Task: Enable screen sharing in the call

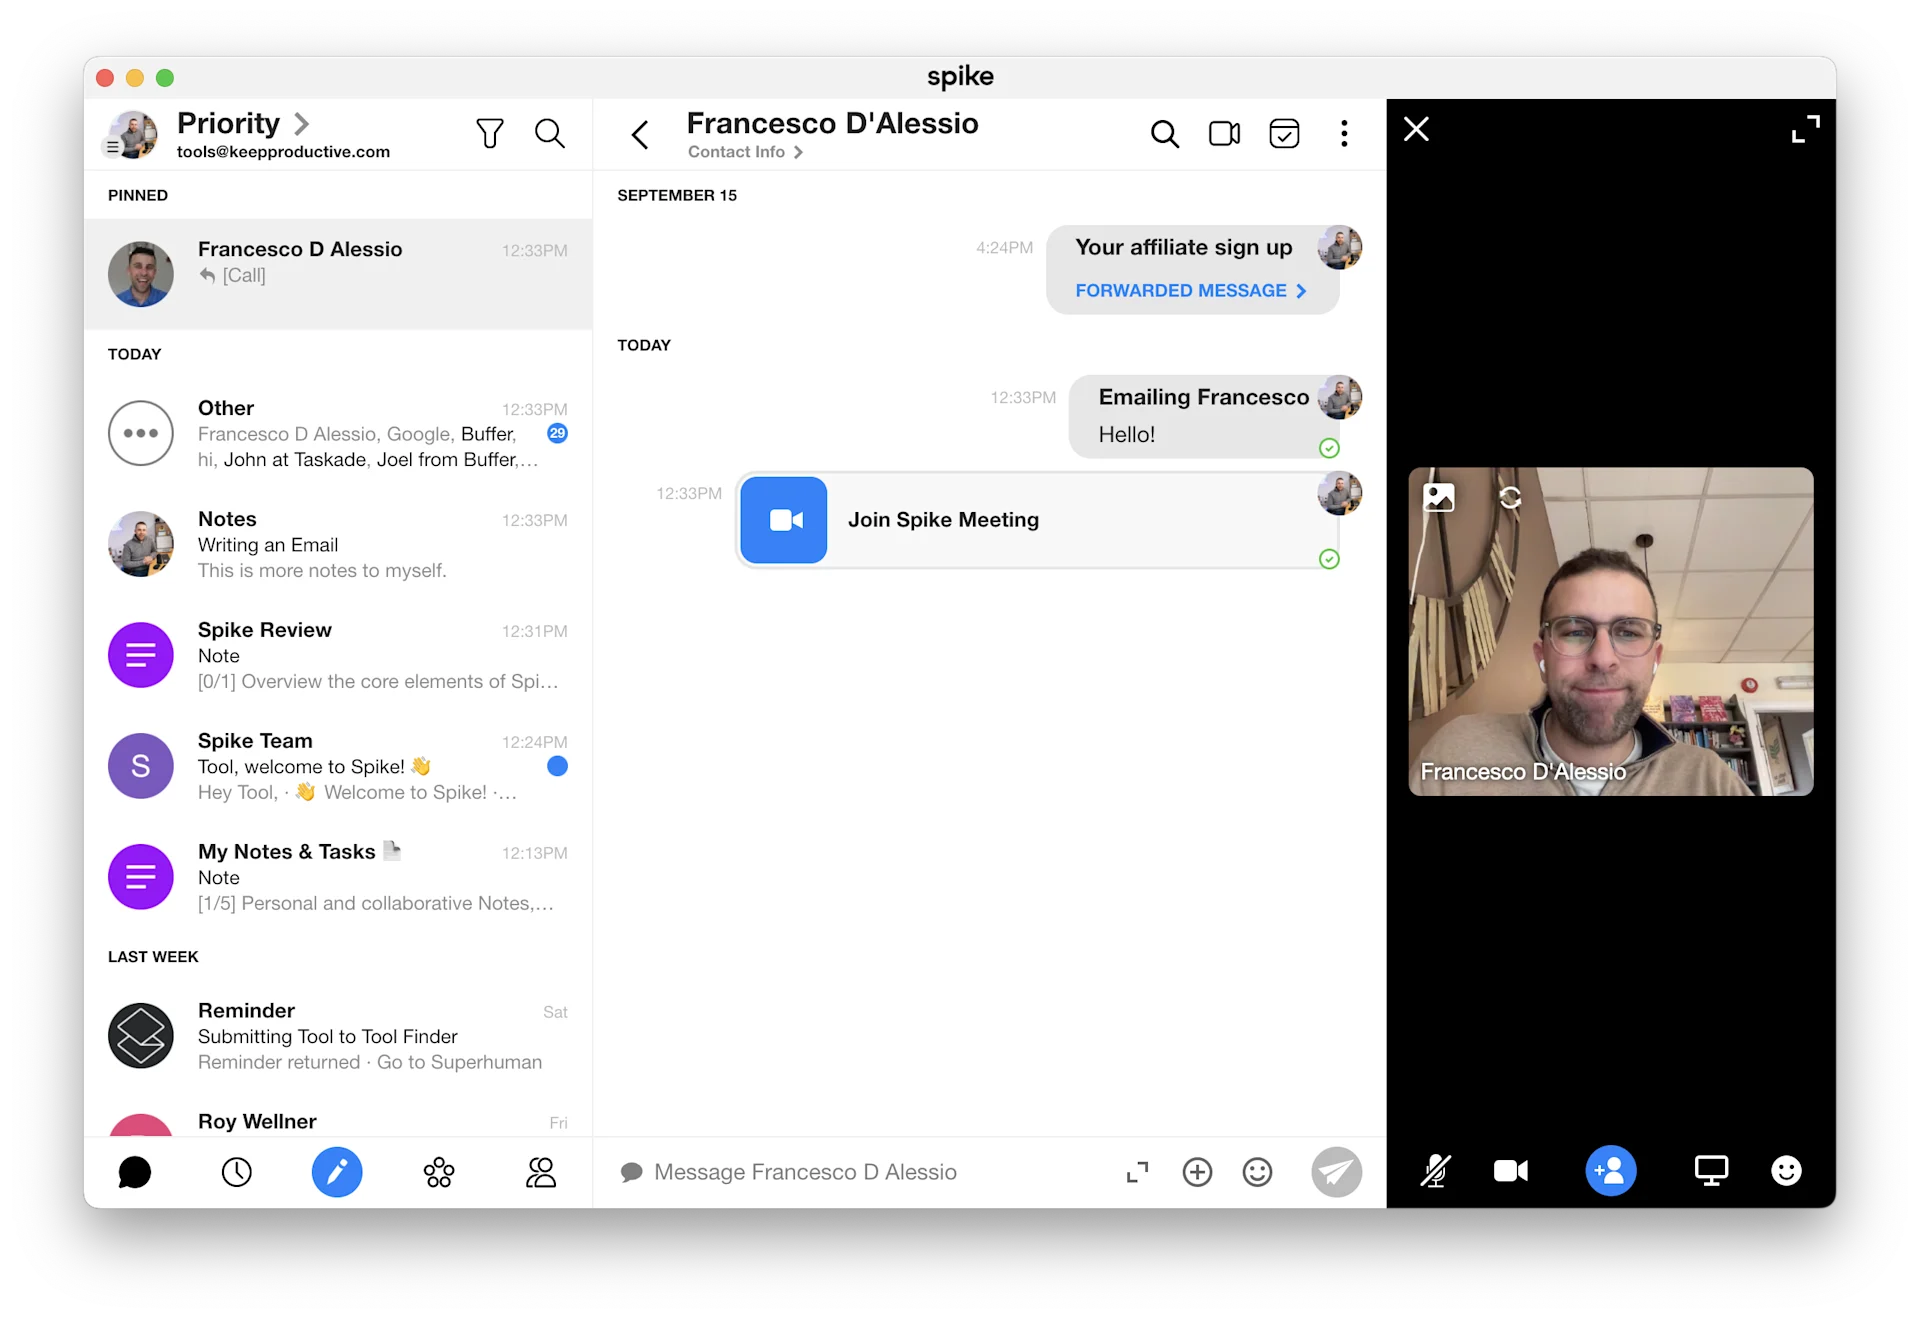Action: point(1711,1171)
